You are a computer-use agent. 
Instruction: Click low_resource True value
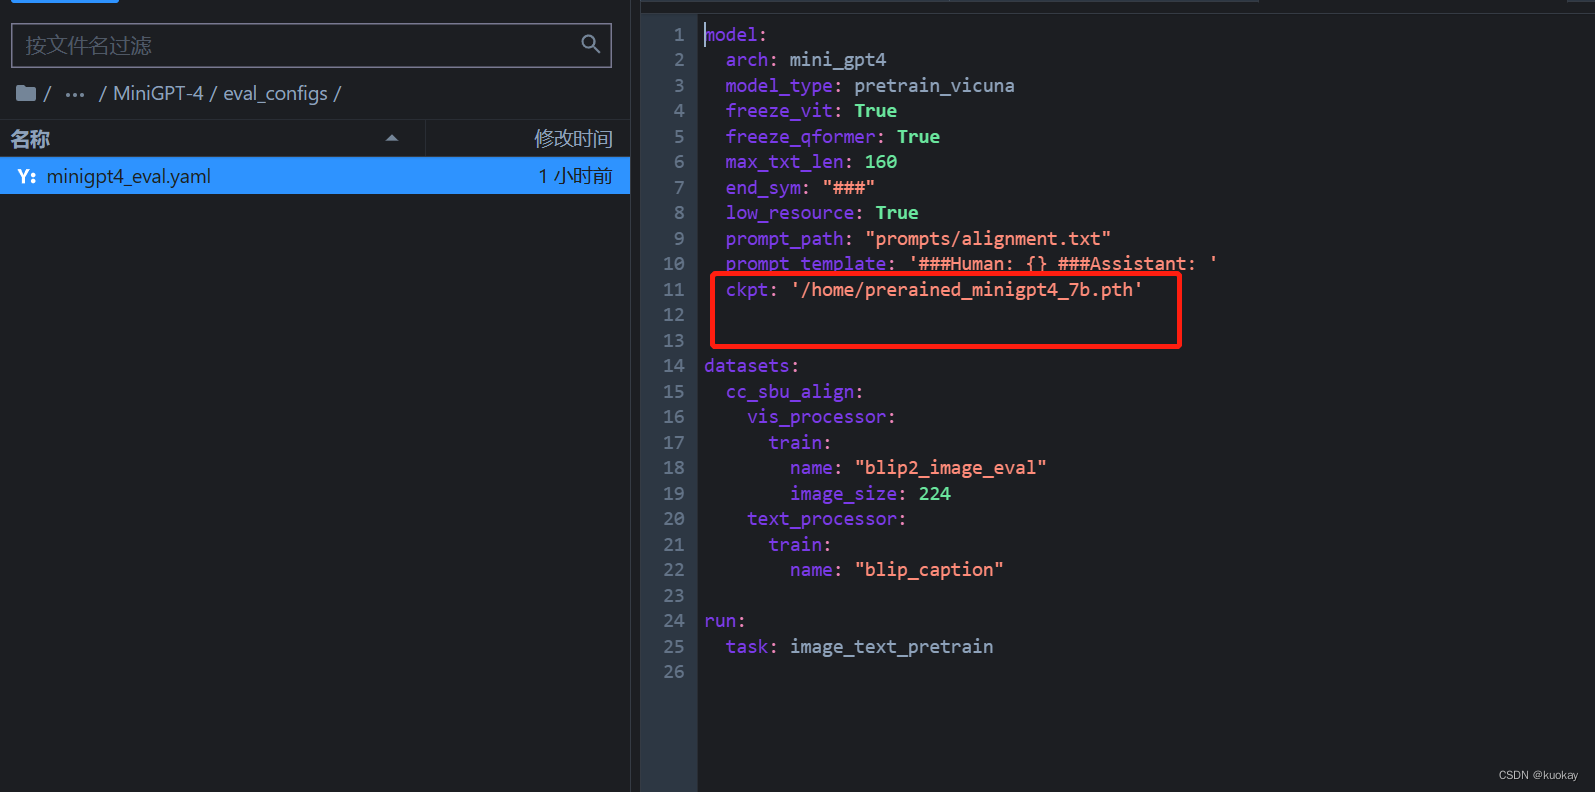coord(897,213)
